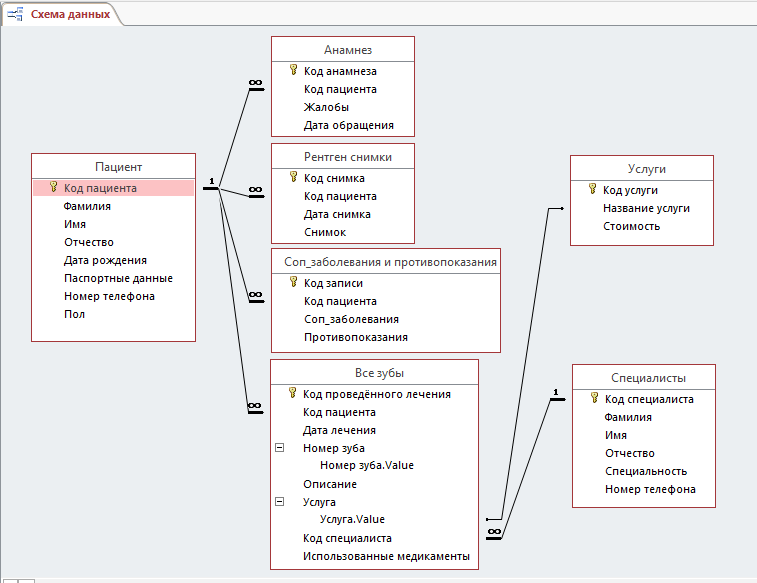The image size is (757, 583).
Task: Select the Специалисты table title bar
Action: [x=644, y=378]
